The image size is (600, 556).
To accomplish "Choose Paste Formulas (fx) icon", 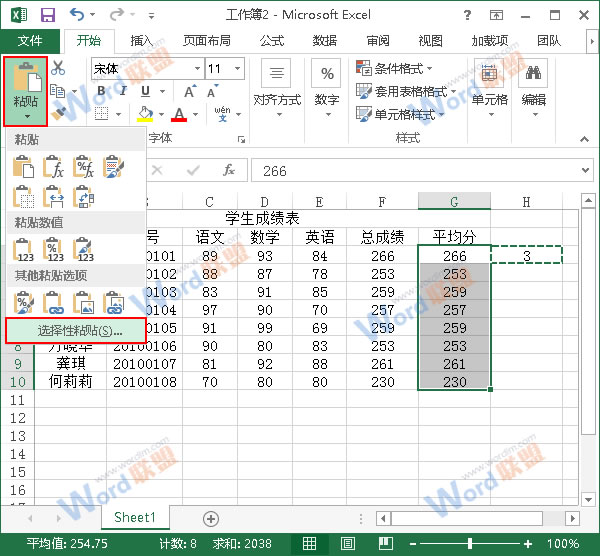I will click(x=53, y=167).
